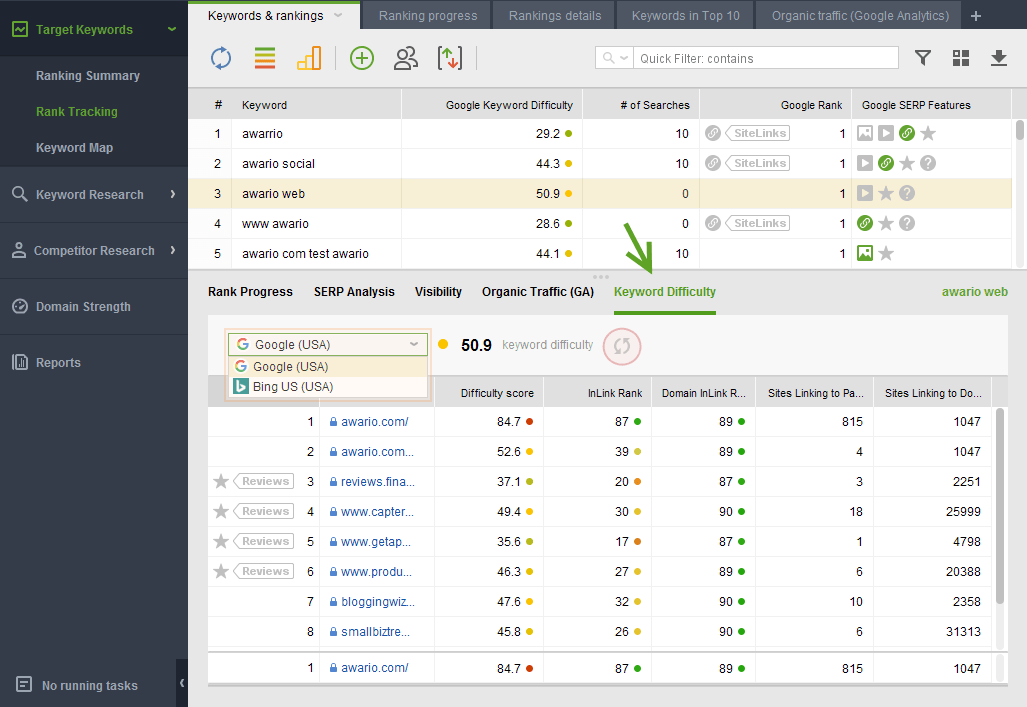Click the star icon in awarrio row
The width and height of the screenshot is (1027, 707).
pyautogui.click(x=928, y=134)
